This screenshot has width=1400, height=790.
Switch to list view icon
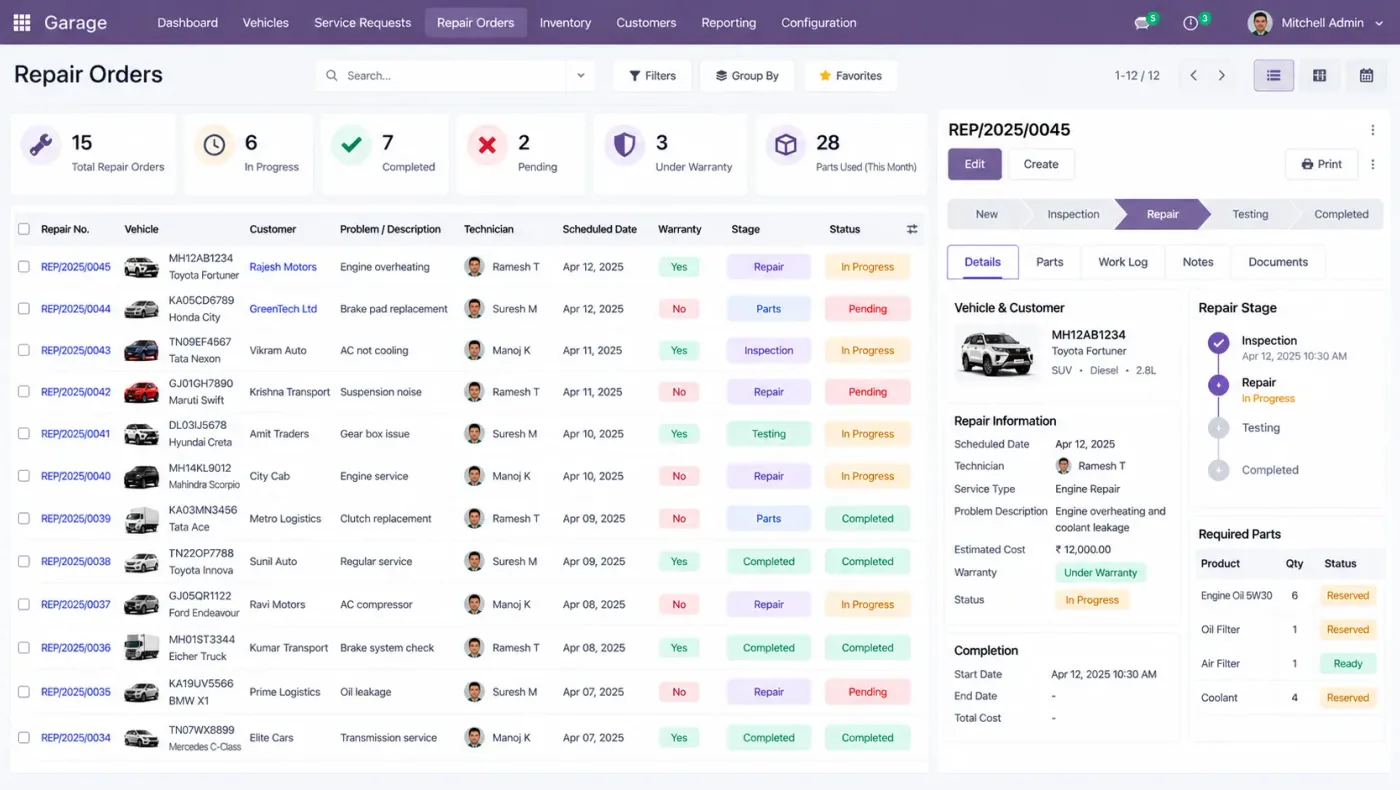pyautogui.click(x=1274, y=75)
